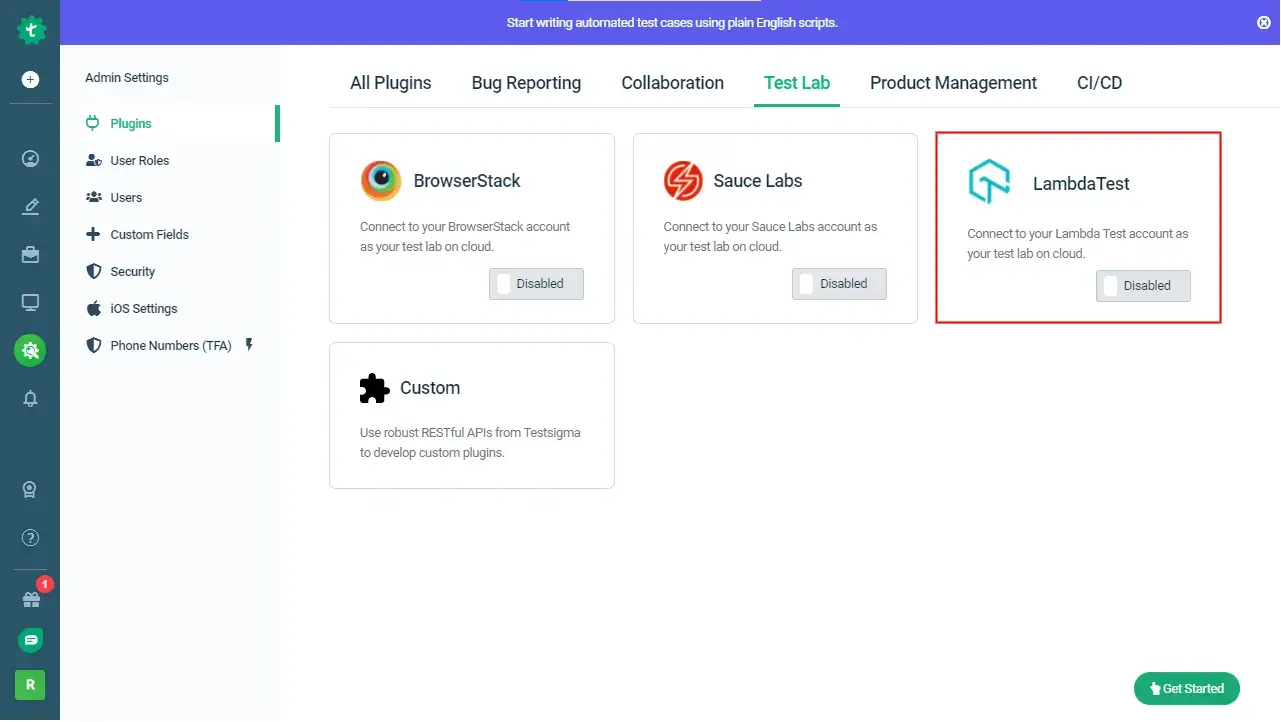Select the Collaboration tab
The image size is (1281, 722).
point(672,83)
